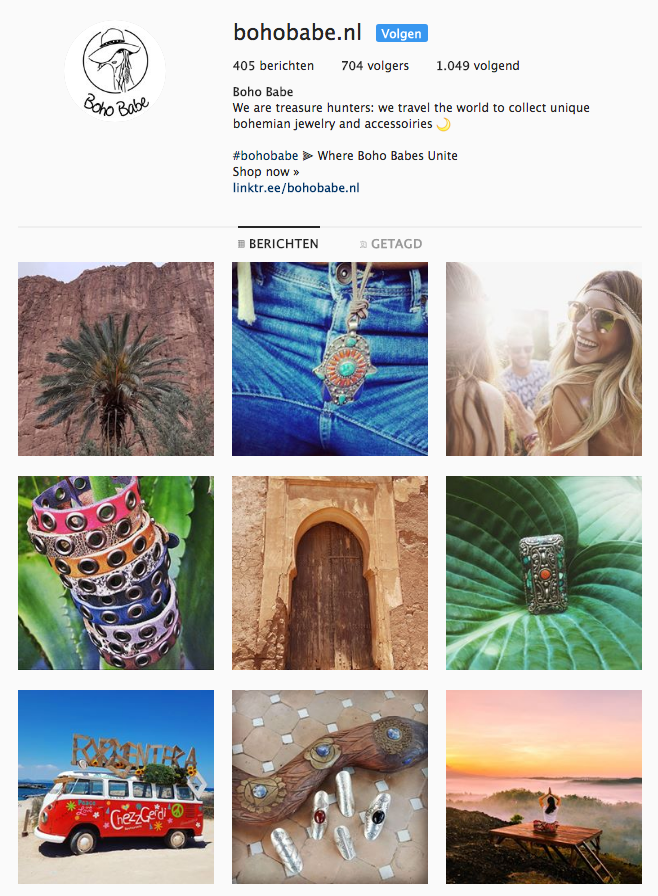Image resolution: width=658 pixels, height=896 pixels.
Task: Switch to the BERICHTEN tab
Action: pos(278,244)
